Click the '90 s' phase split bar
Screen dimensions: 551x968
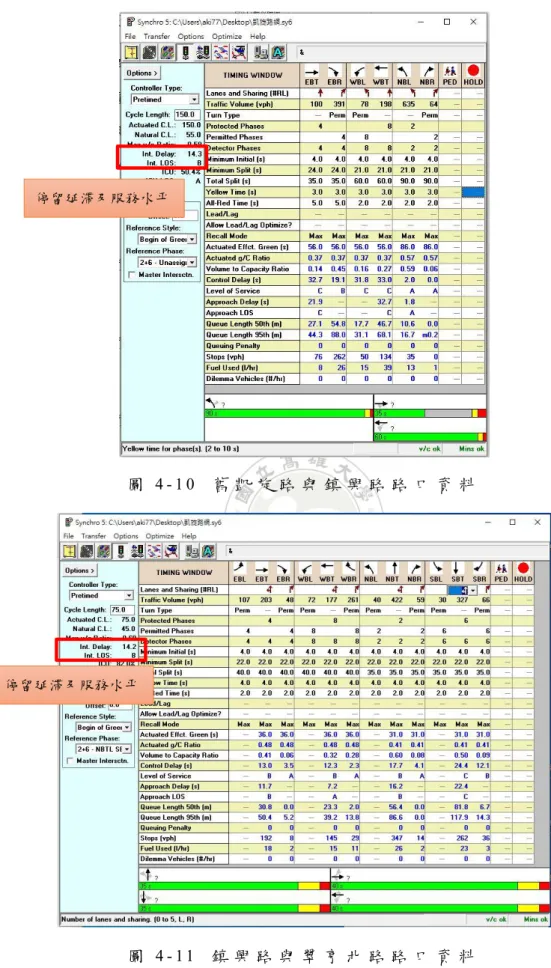click(288, 413)
